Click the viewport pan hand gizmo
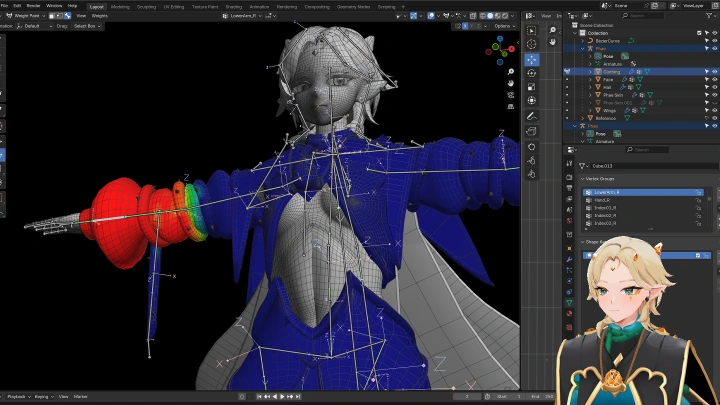The width and height of the screenshot is (720, 405). (511, 84)
